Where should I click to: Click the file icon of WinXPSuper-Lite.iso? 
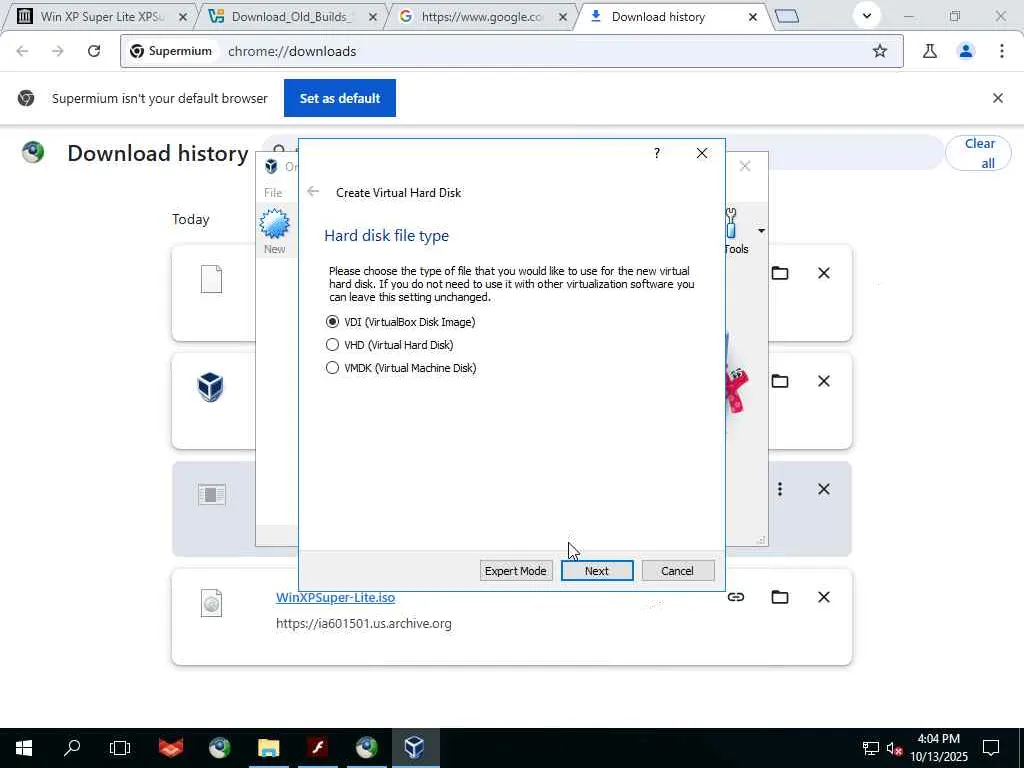(211, 603)
